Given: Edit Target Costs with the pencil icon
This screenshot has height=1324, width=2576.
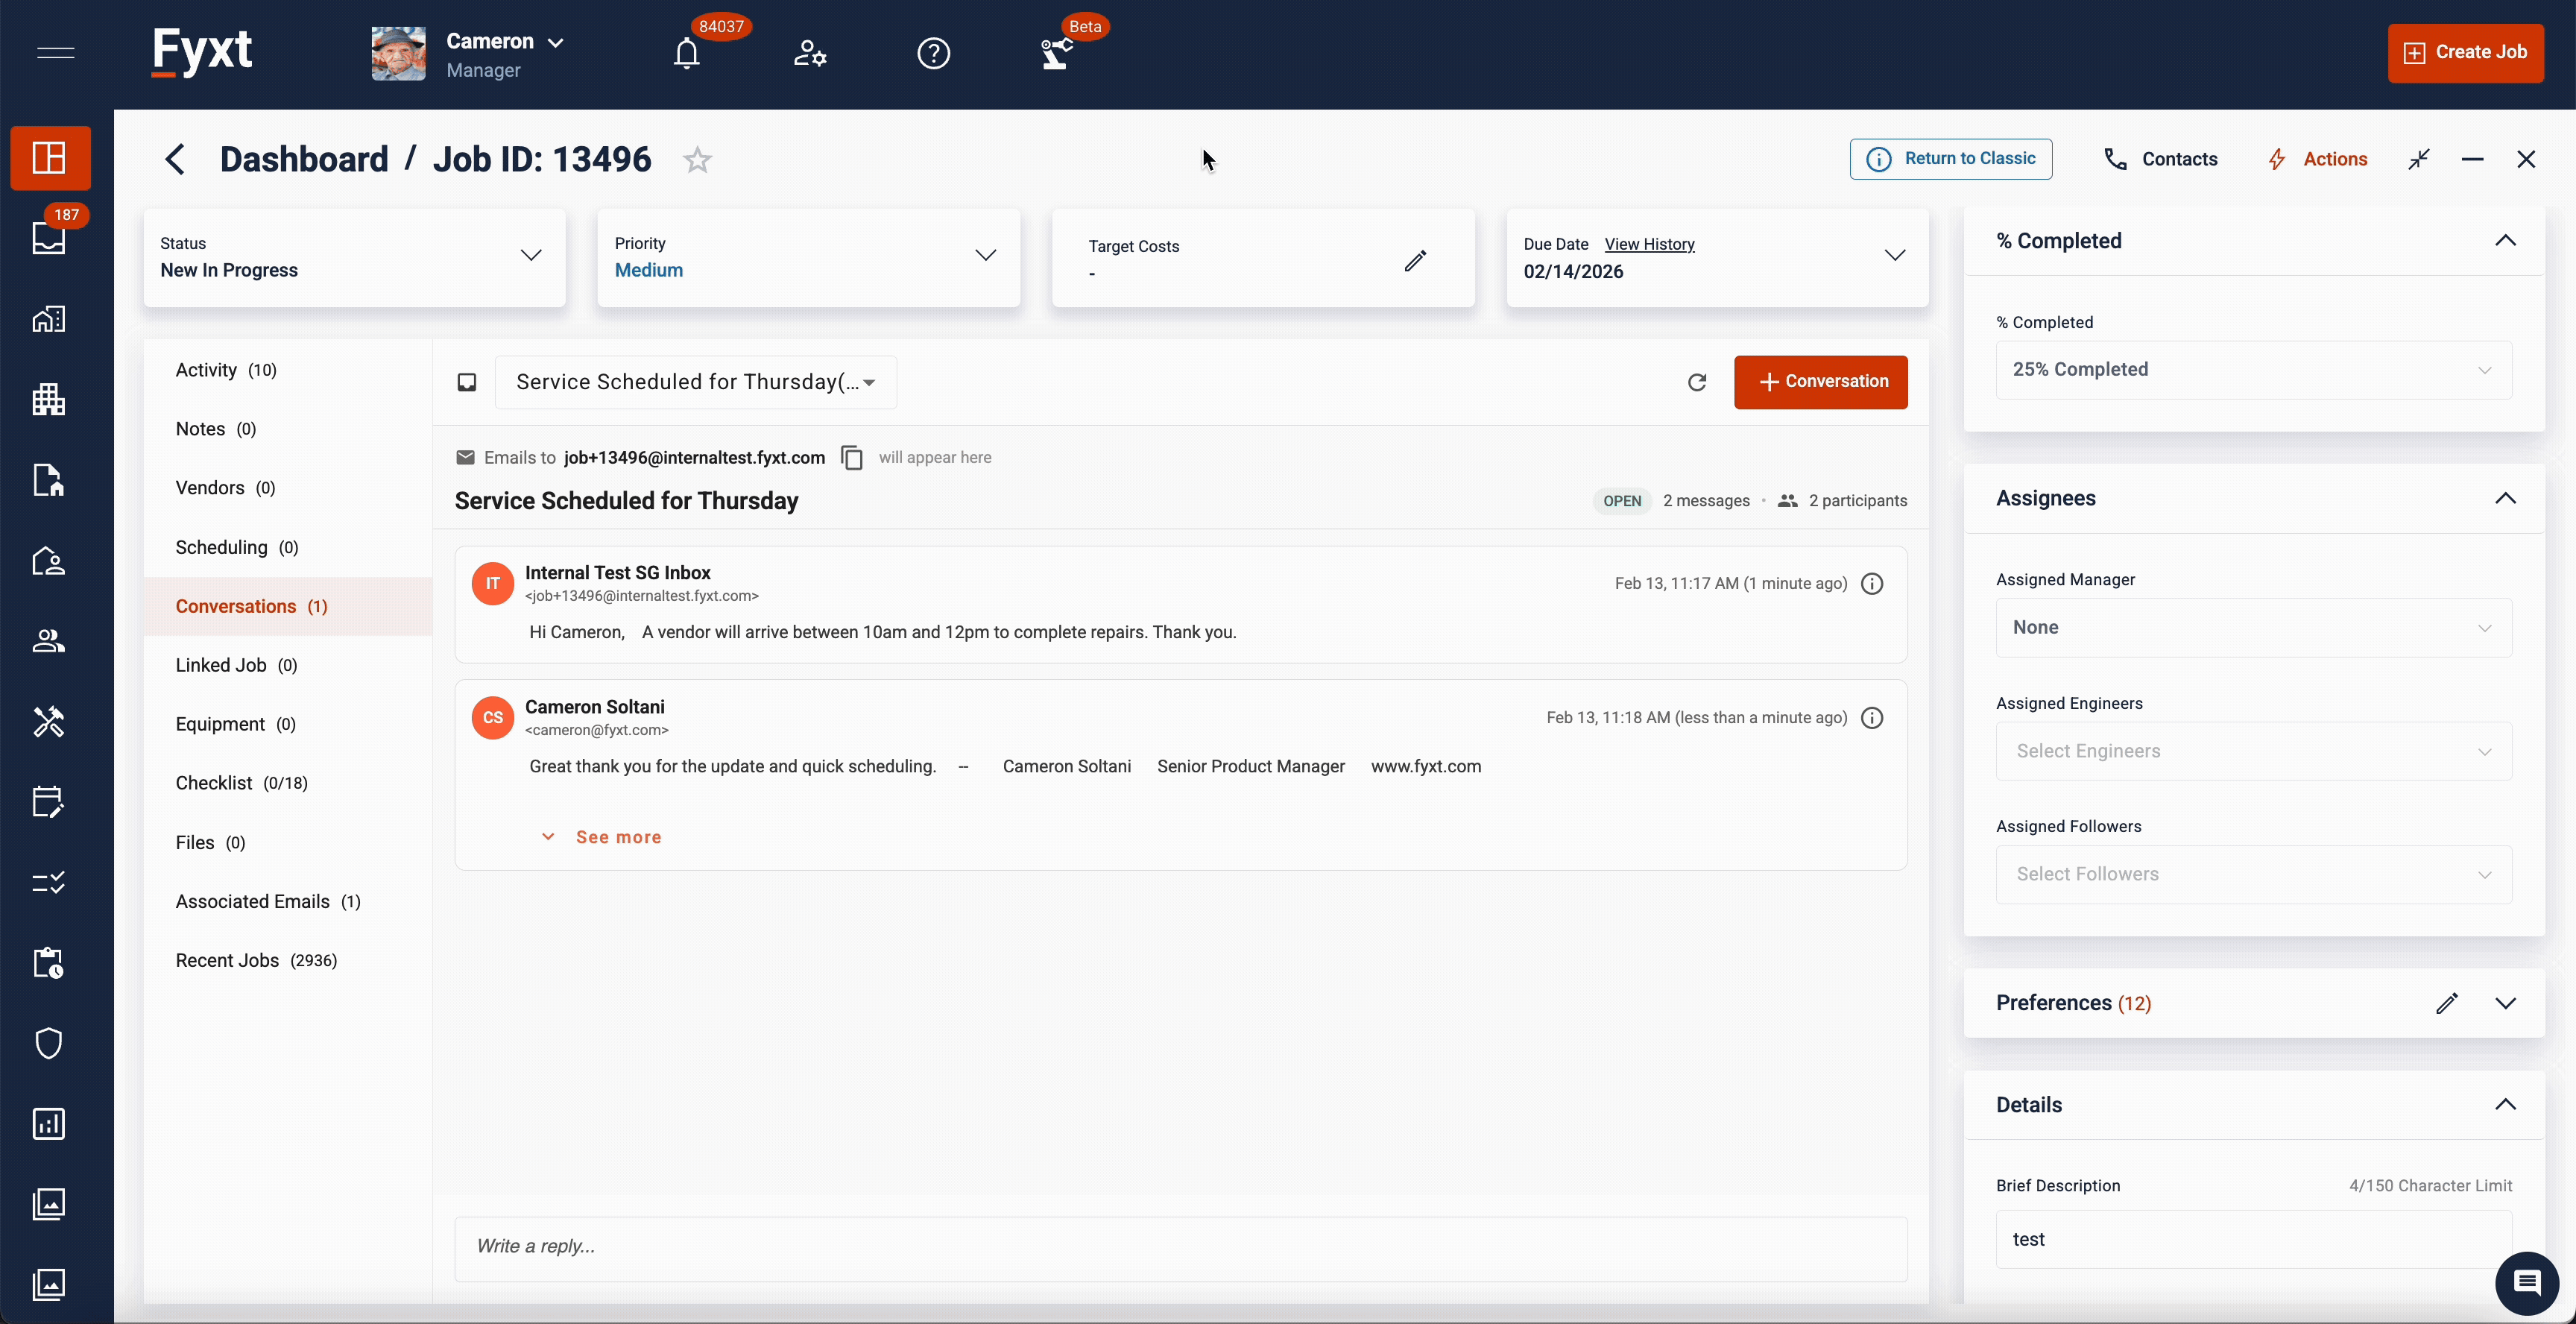Looking at the screenshot, I should [x=1414, y=261].
